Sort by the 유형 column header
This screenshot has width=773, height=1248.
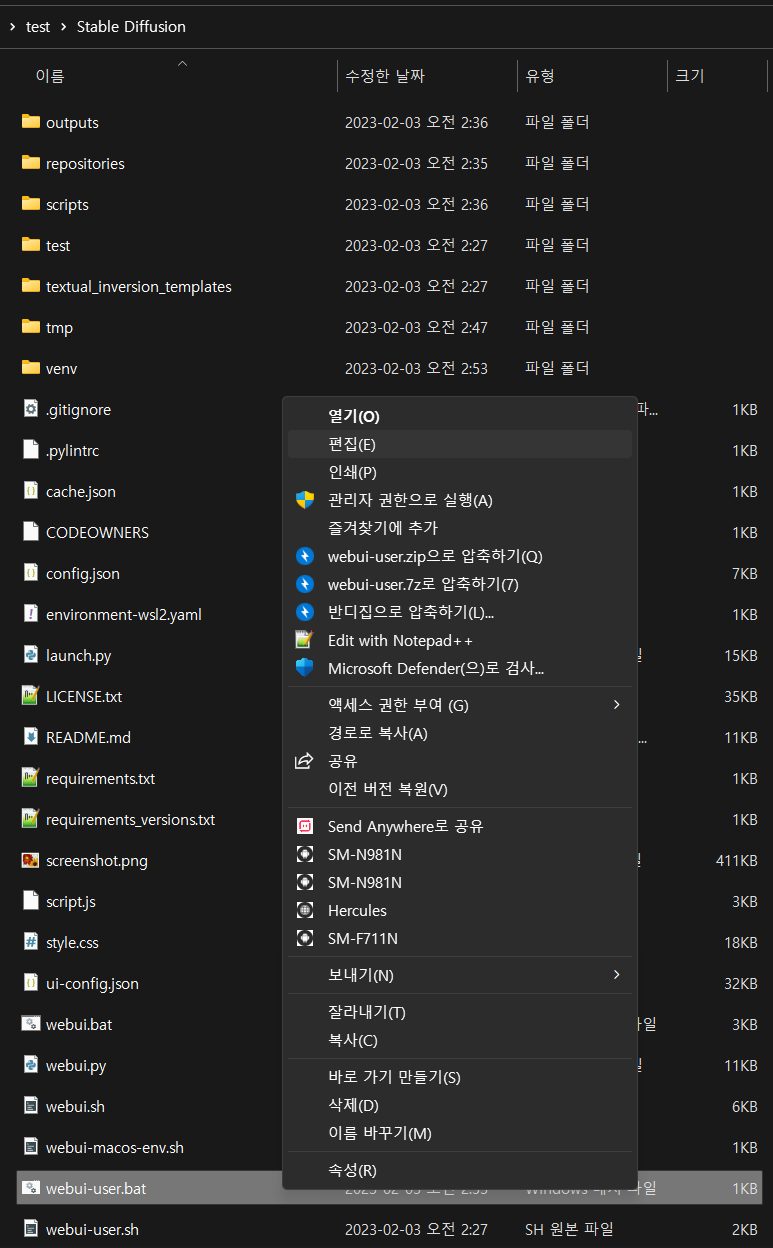tap(540, 76)
